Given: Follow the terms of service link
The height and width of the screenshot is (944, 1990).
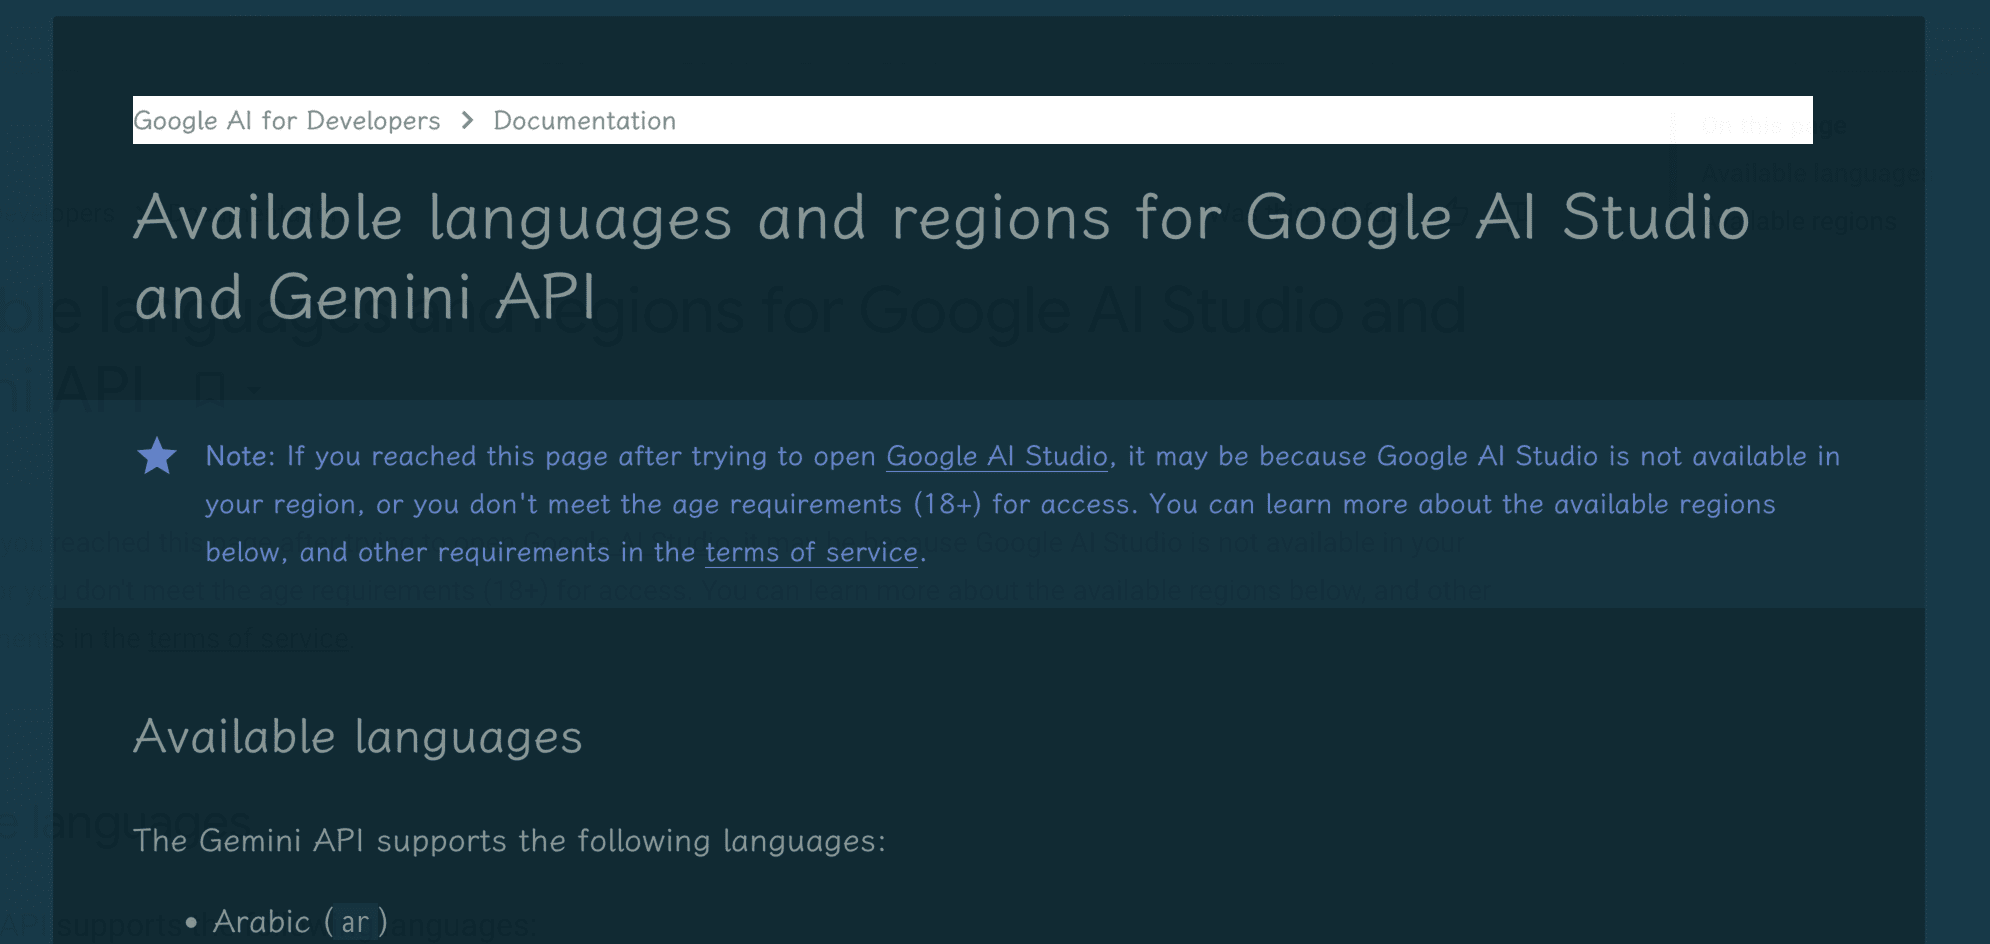Looking at the screenshot, I should click(812, 553).
